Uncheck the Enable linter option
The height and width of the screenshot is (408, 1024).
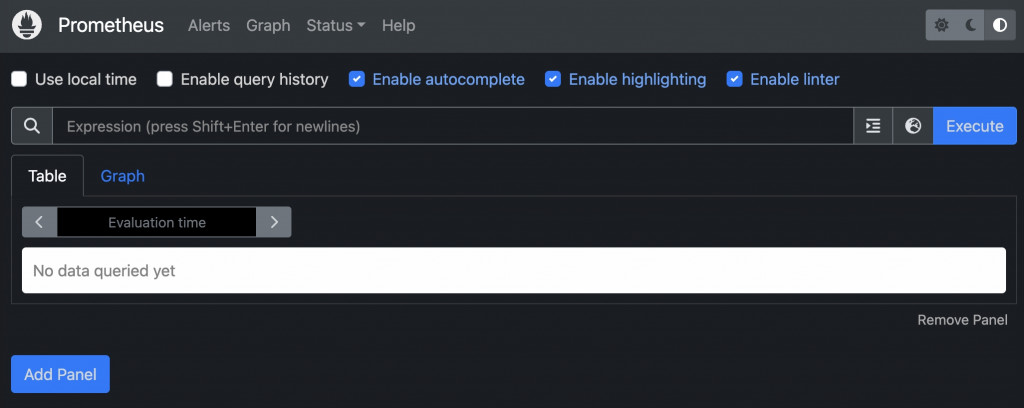pyautogui.click(x=735, y=79)
